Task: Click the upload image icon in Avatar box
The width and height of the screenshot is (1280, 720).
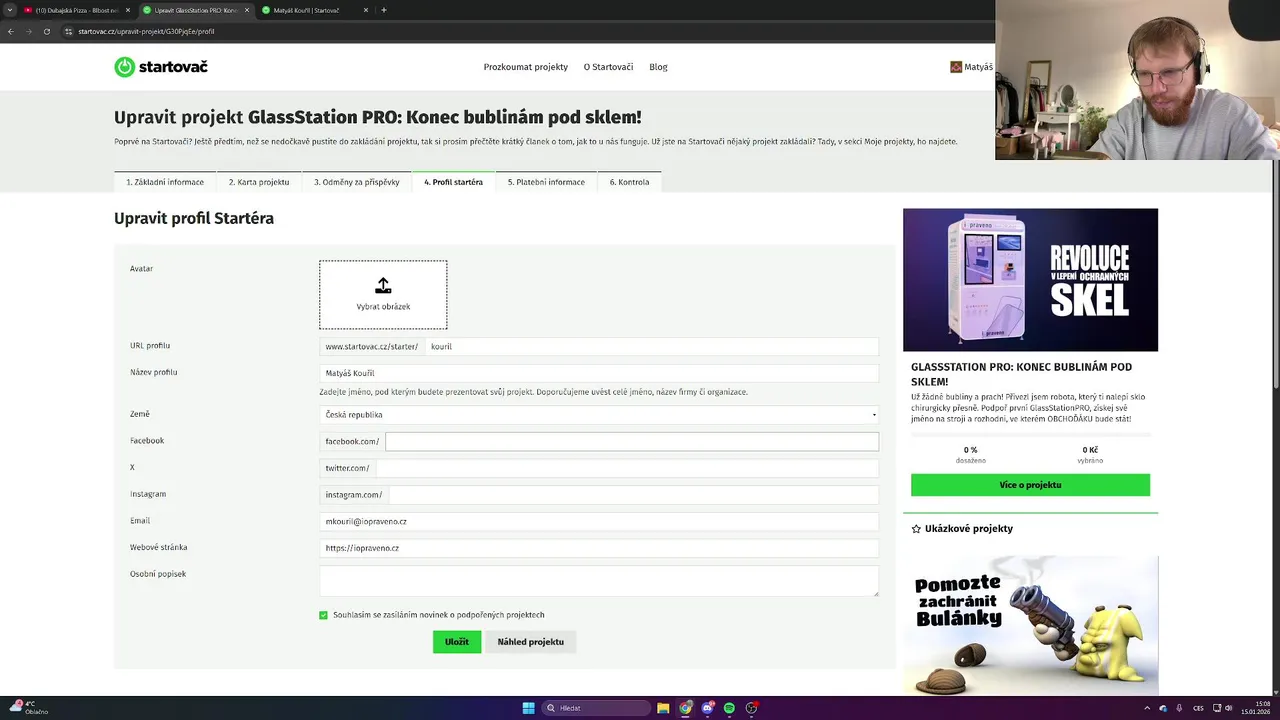Action: (x=383, y=286)
